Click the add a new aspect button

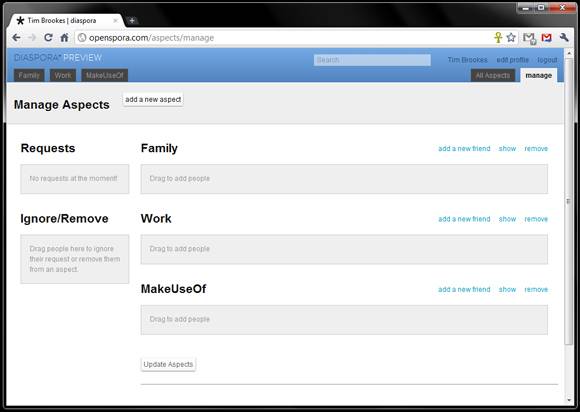click(153, 99)
